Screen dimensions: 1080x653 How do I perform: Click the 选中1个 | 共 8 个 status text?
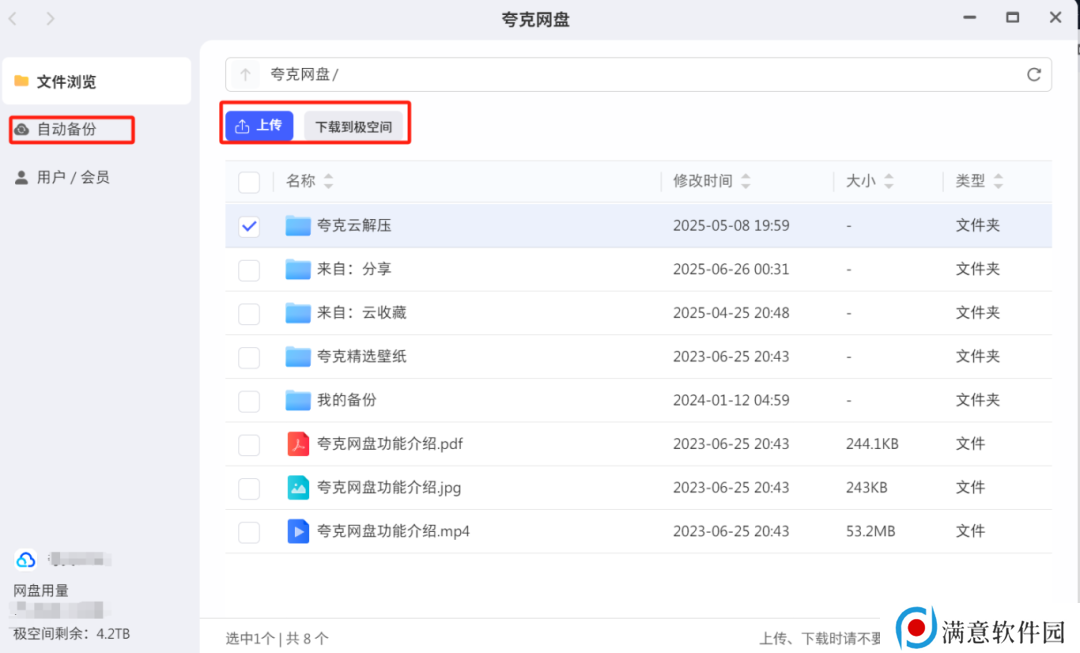click(277, 639)
